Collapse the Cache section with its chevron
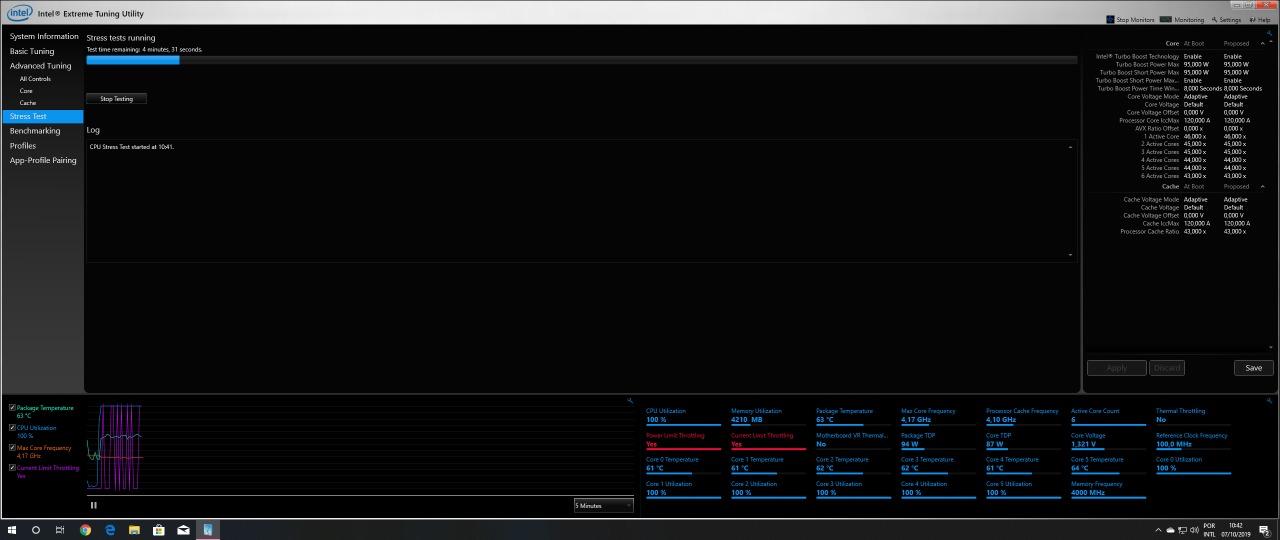This screenshot has height=540, width=1280. 1262,186
